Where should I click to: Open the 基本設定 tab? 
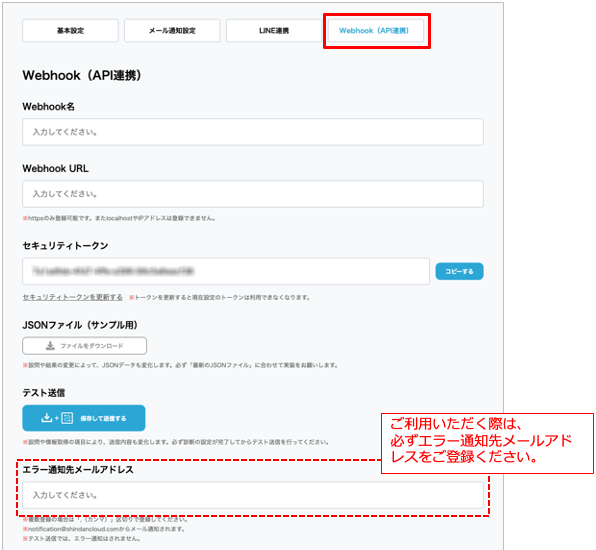70,31
